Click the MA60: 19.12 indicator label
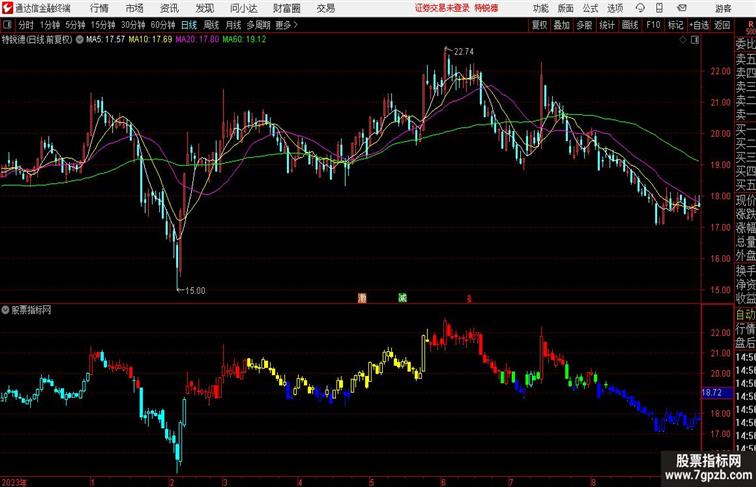Viewport: 756px width, 487px height. click(244, 40)
